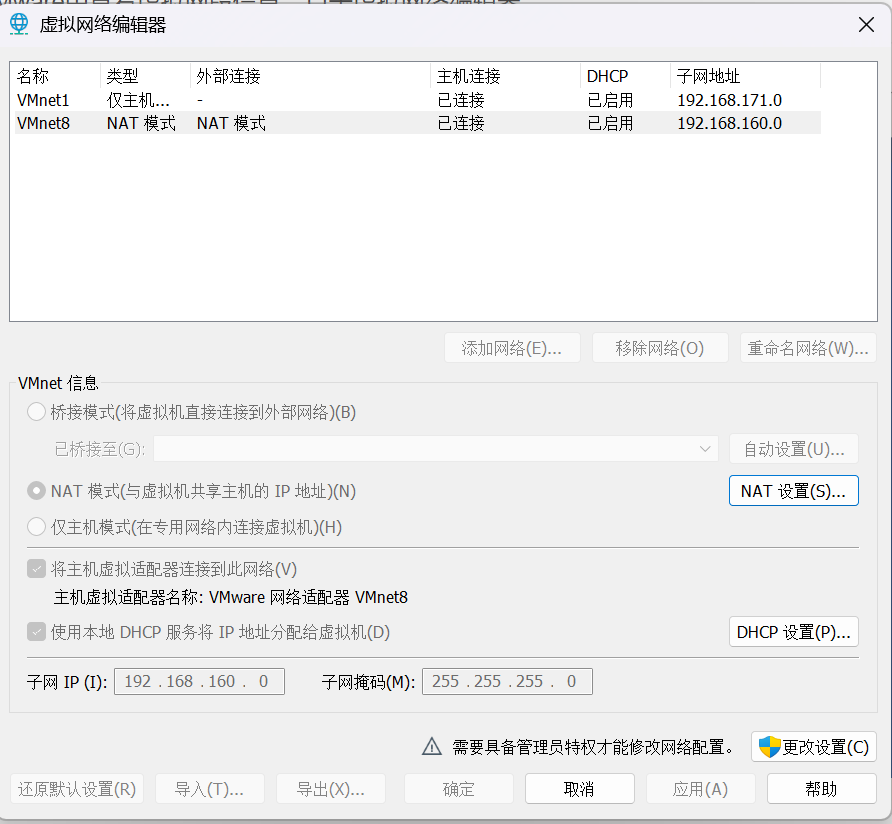Click the 导出 button
The image size is (892, 824).
(x=330, y=788)
